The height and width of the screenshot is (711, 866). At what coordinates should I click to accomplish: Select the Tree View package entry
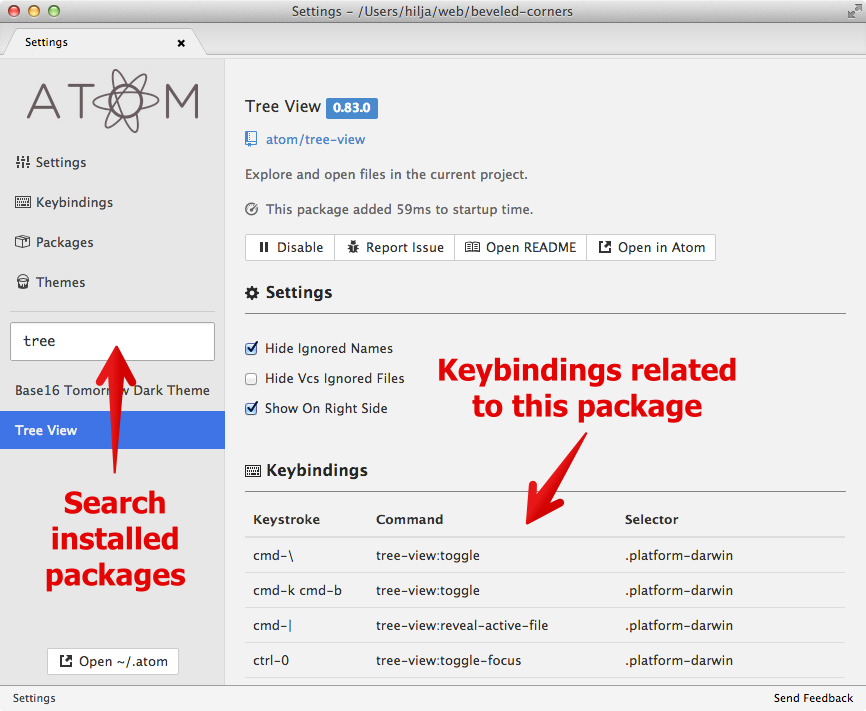pyautogui.click(x=112, y=430)
